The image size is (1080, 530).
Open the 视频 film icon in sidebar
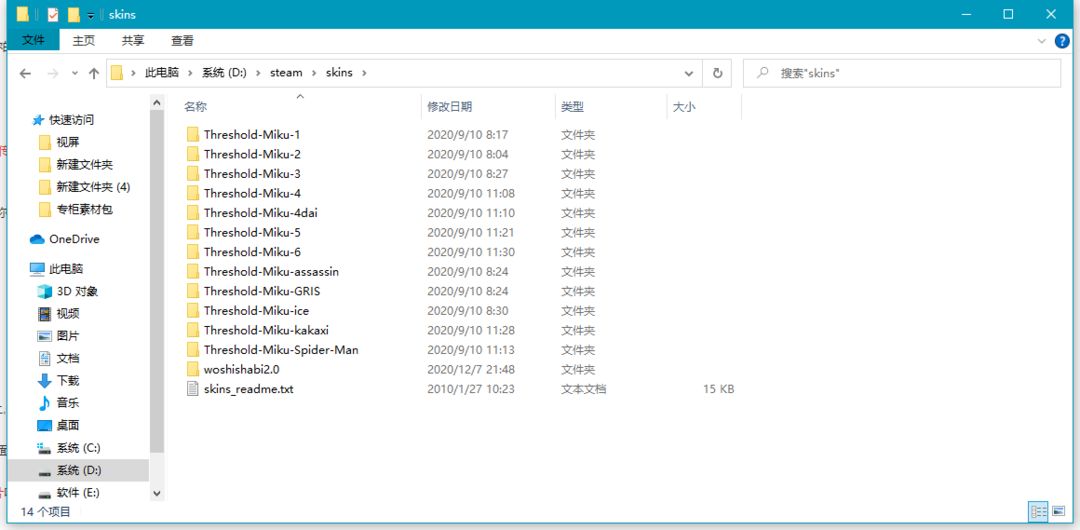click(45, 314)
